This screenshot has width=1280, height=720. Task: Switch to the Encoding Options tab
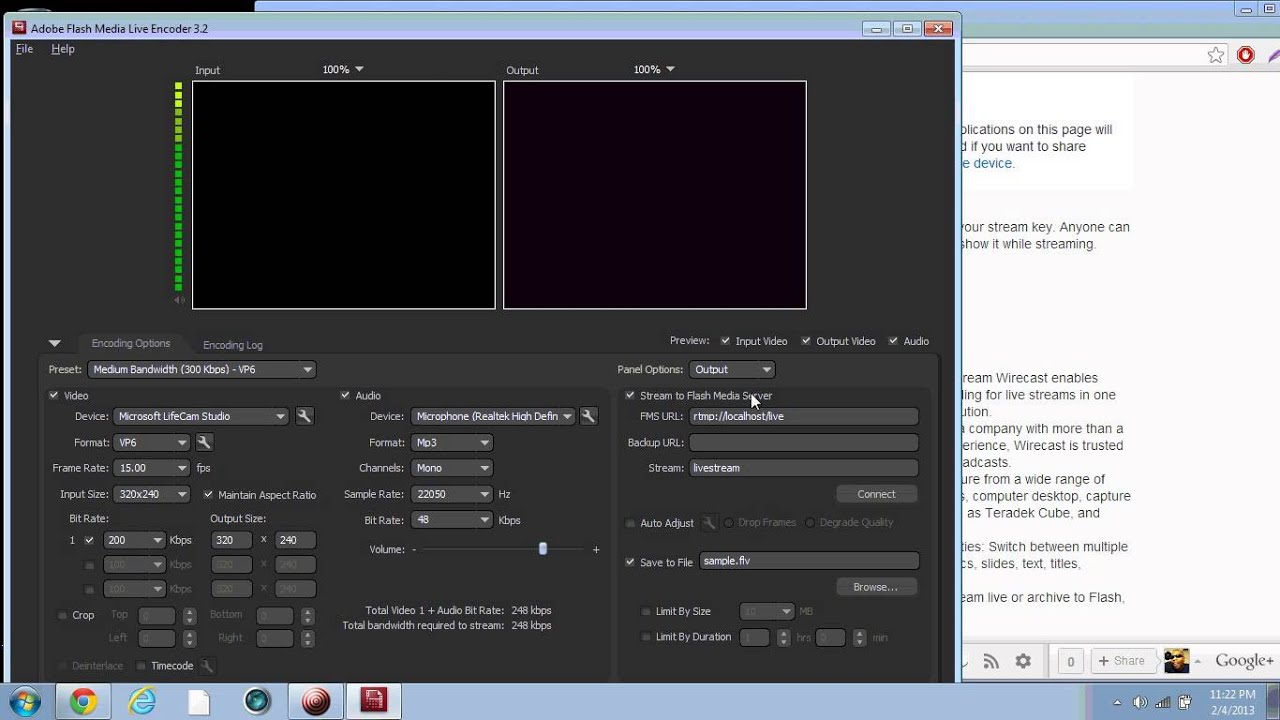(x=131, y=343)
